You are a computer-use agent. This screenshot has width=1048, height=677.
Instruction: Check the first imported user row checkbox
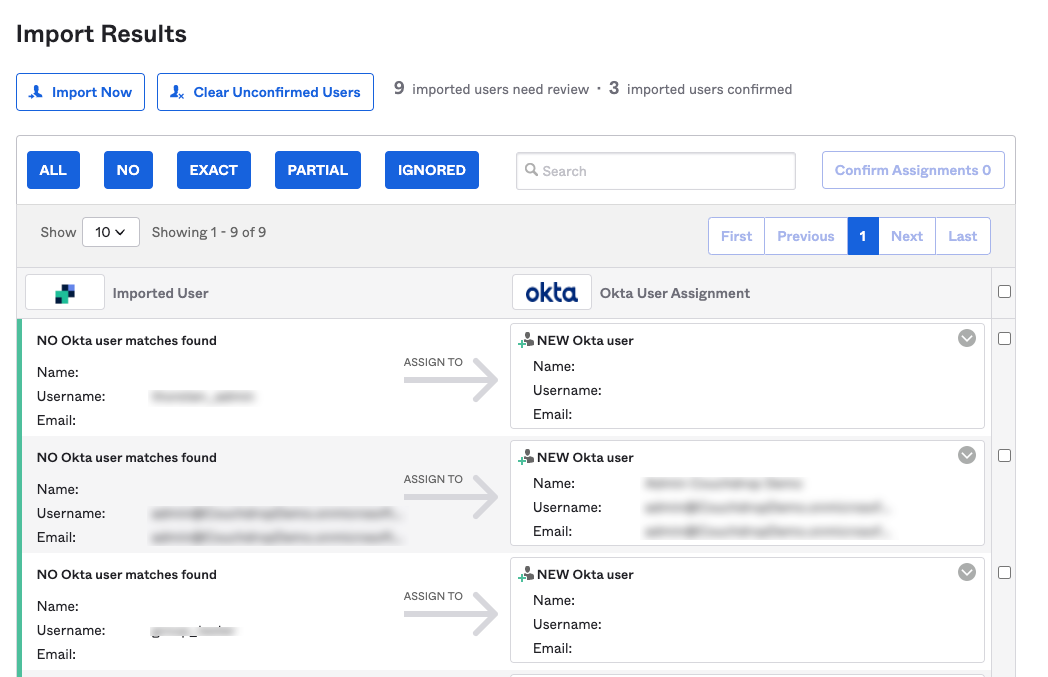coord(1004,339)
